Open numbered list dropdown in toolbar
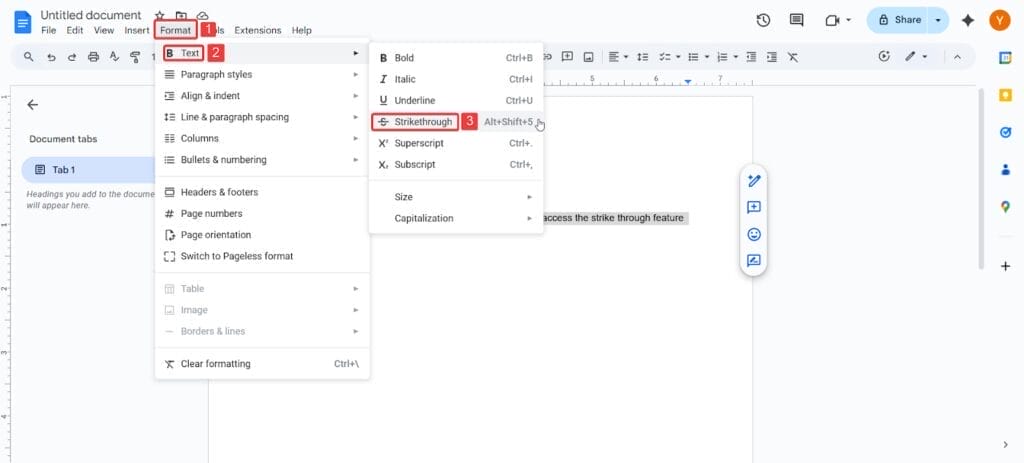The height and width of the screenshot is (463, 1024). pos(728,57)
